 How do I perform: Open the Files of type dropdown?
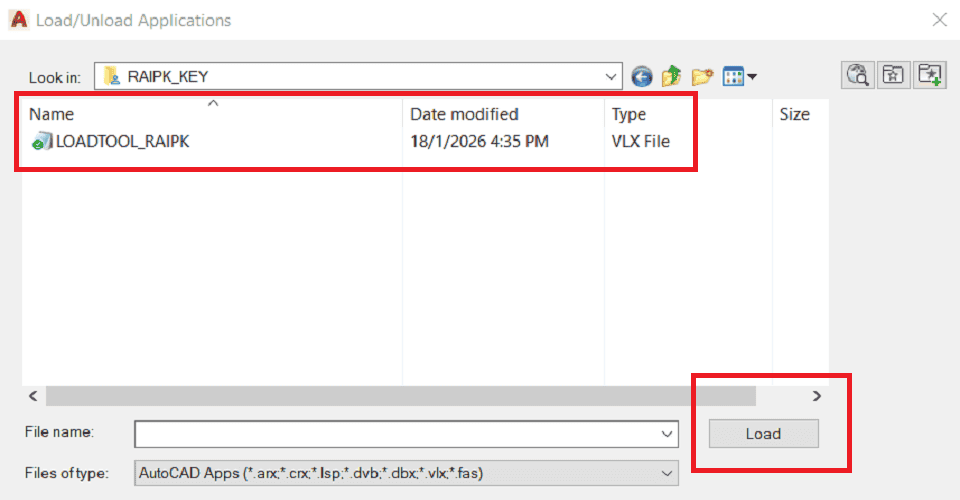tap(406, 473)
